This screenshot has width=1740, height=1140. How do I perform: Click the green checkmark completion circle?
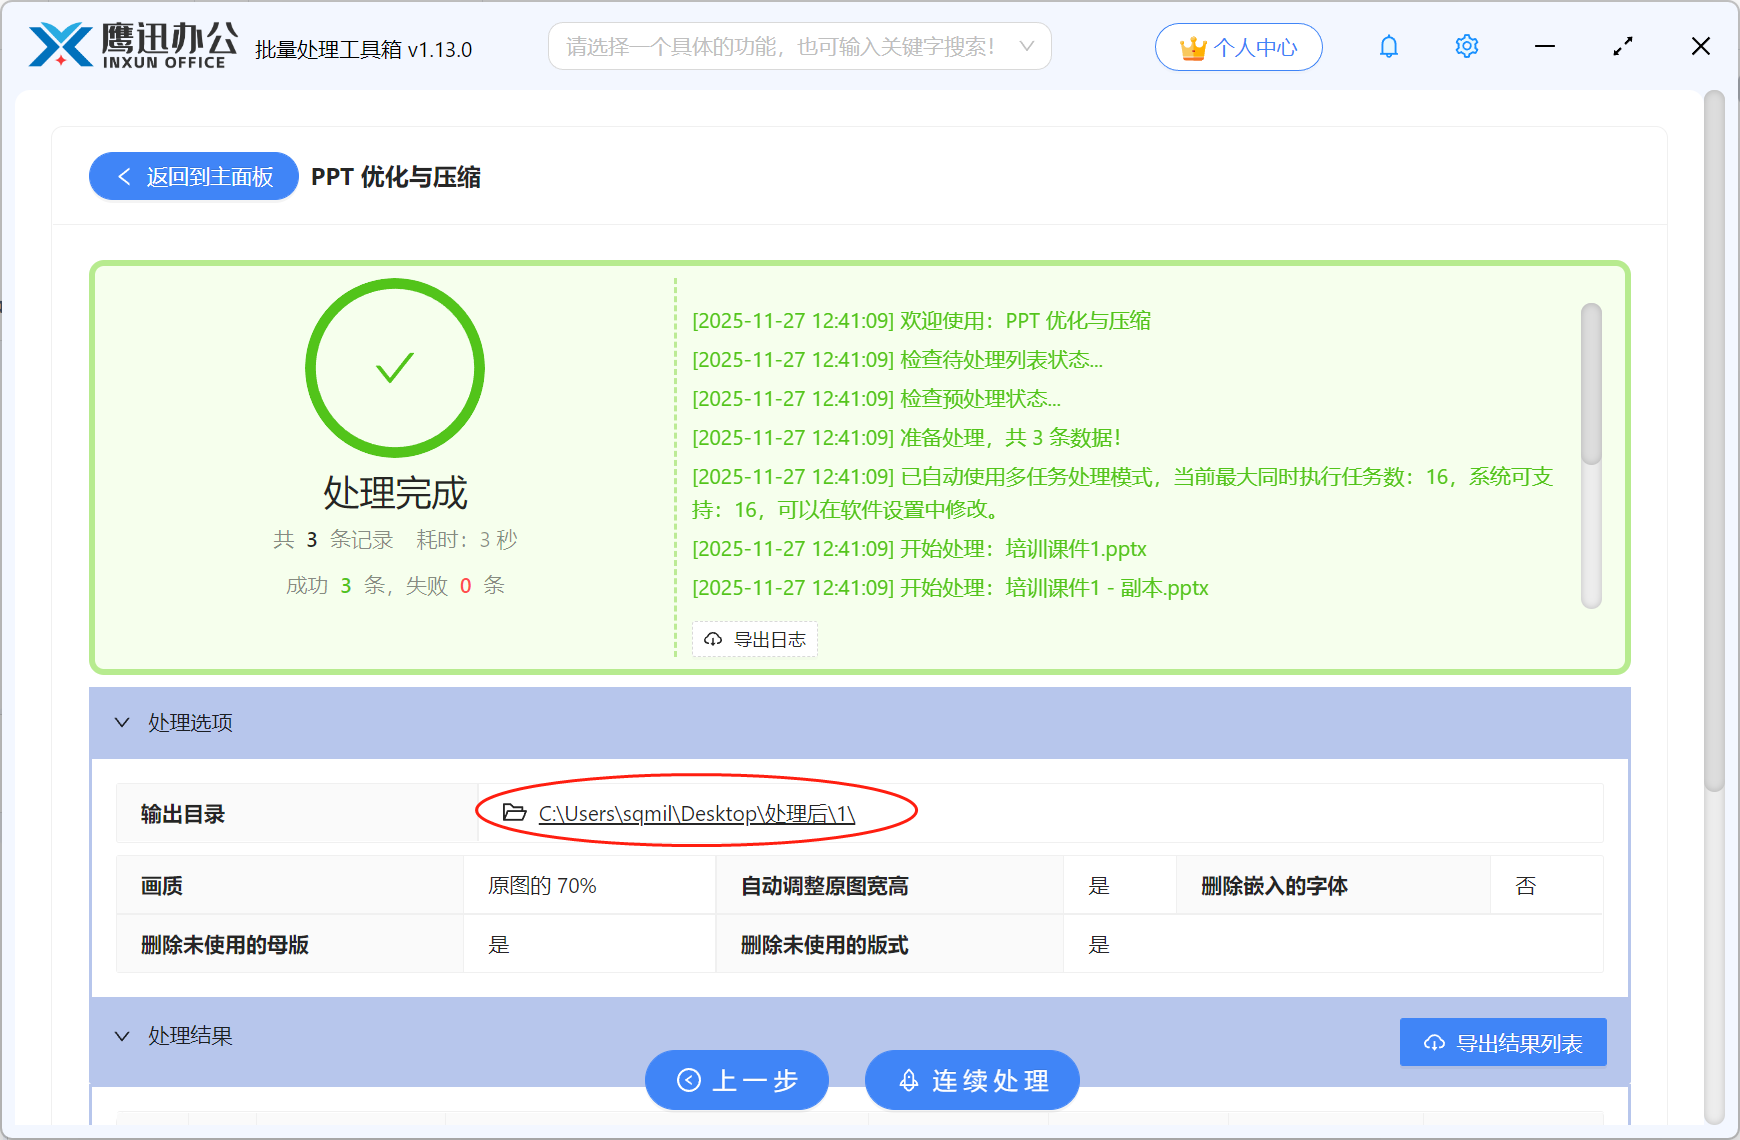pyautogui.click(x=394, y=368)
